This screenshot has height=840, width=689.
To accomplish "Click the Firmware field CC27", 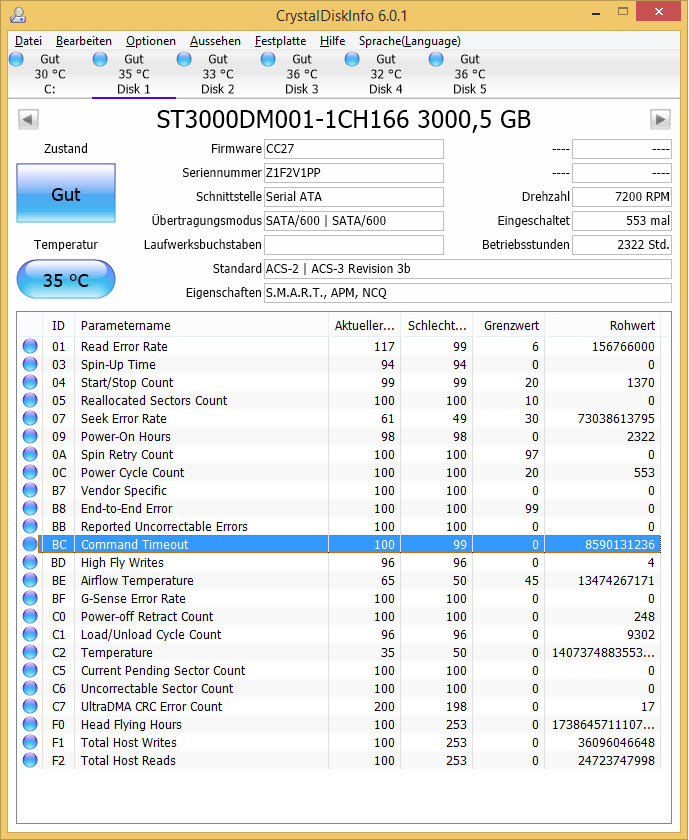I will point(354,149).
